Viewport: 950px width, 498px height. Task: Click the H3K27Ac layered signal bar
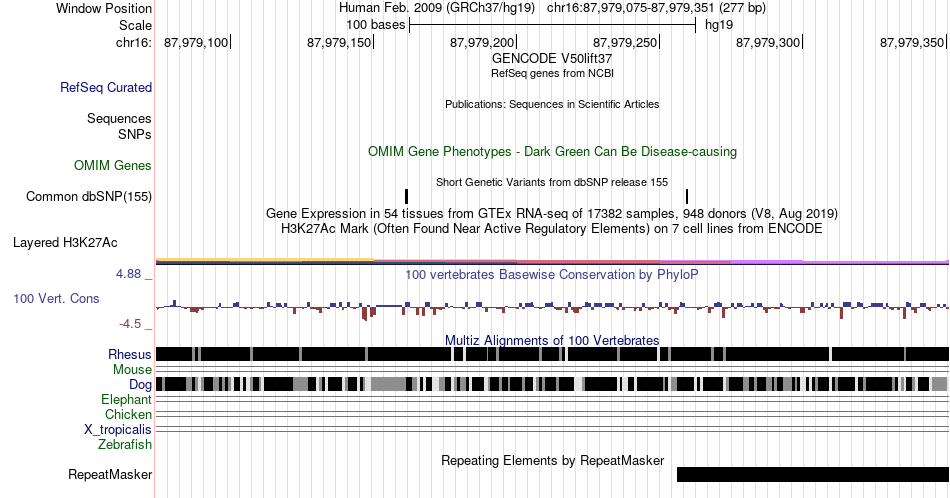[552, 262]
